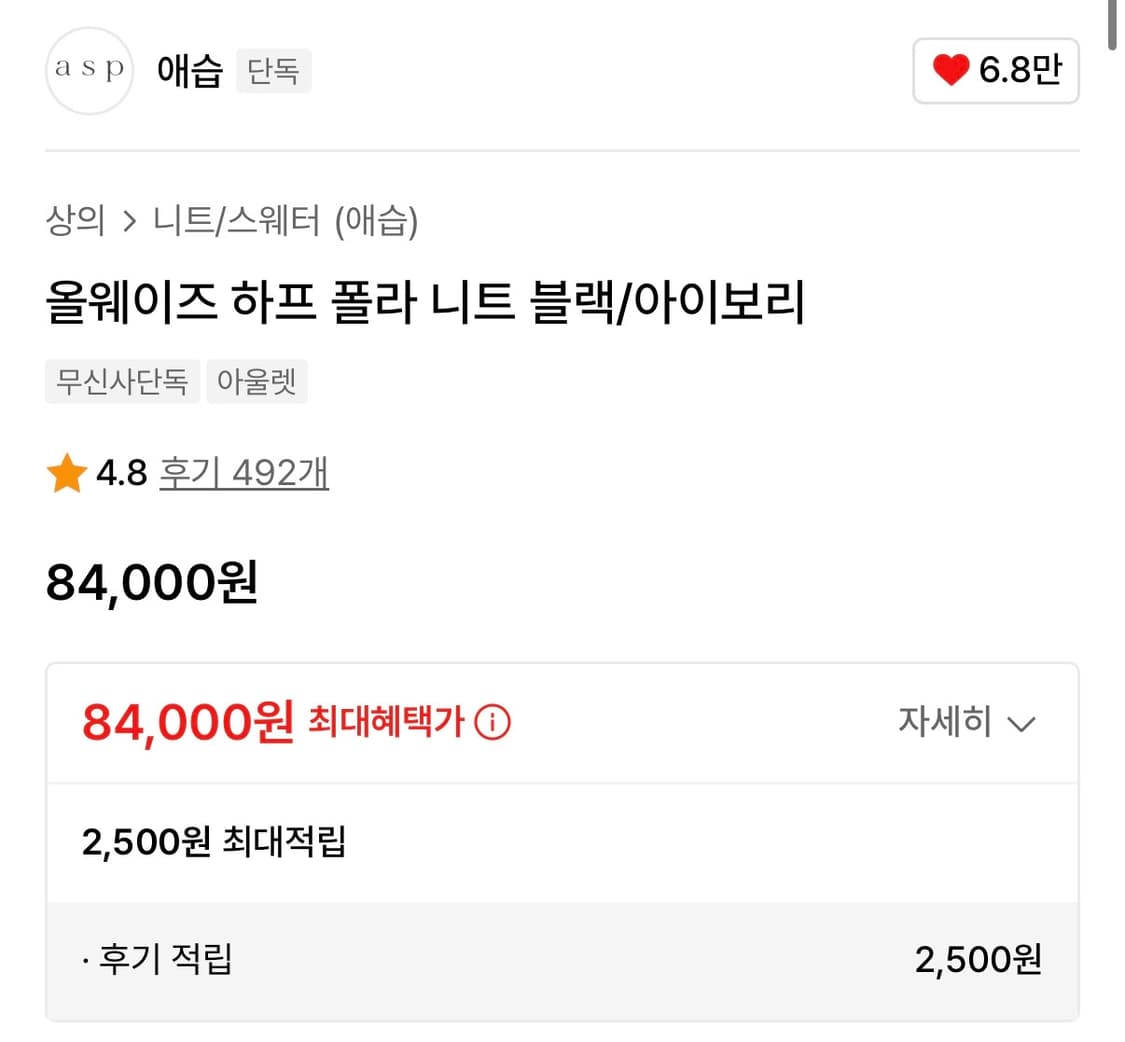
Task: Click the 2,500원 최대적립 row
Action: click(x=214, y=842)
